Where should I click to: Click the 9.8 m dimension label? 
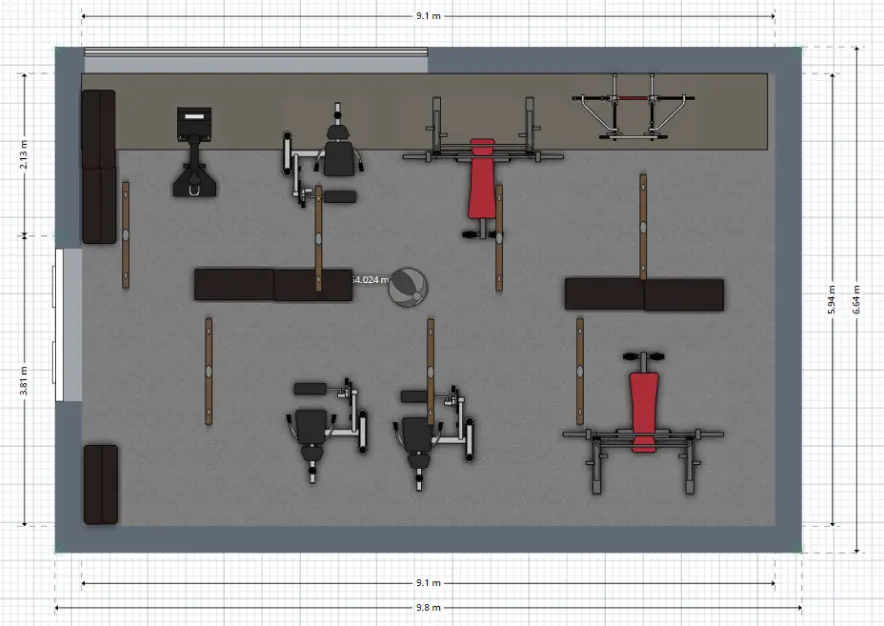coord(428,607)
